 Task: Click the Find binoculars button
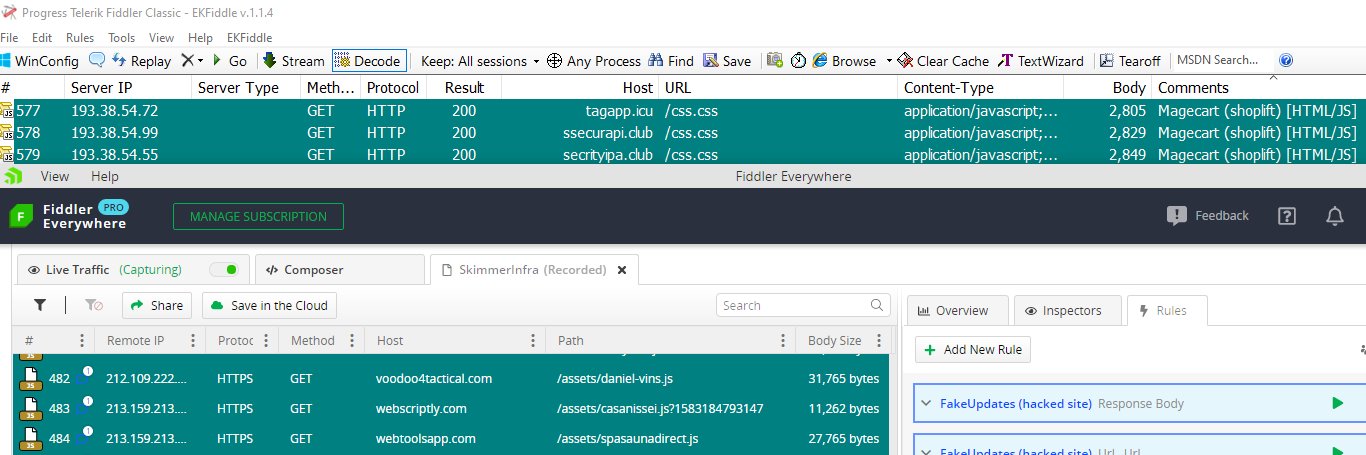[x=671, y=61]
